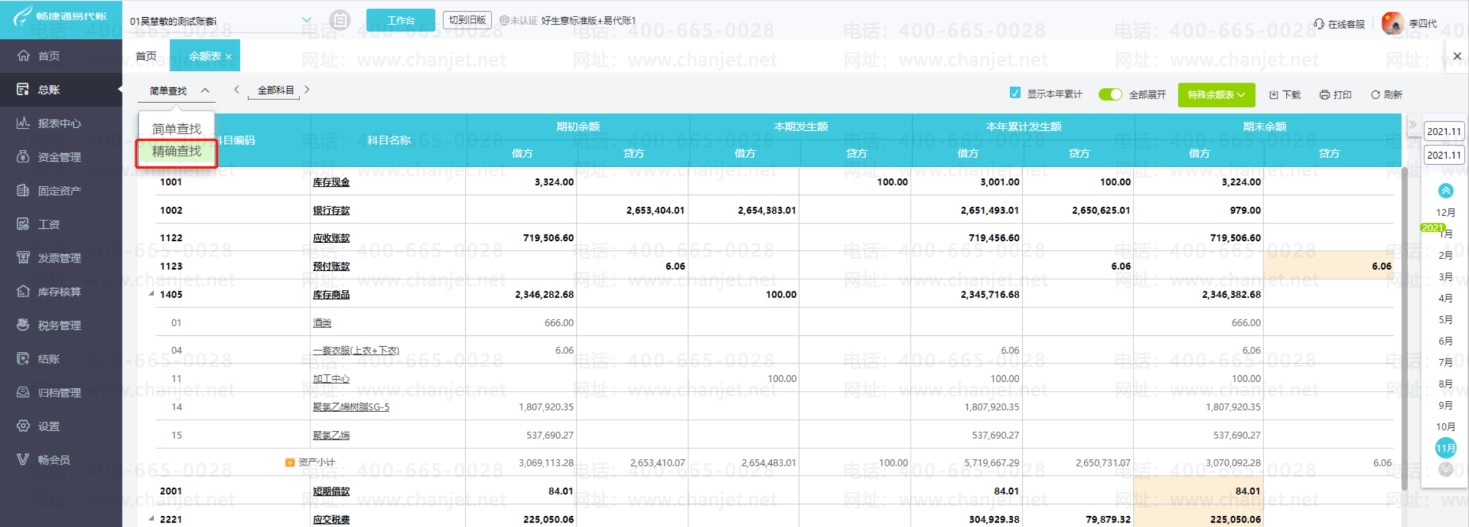This screenshot has width=1469, height=527.
Task: Click end period field 2021.11
Action: (x=1444, y=155)
